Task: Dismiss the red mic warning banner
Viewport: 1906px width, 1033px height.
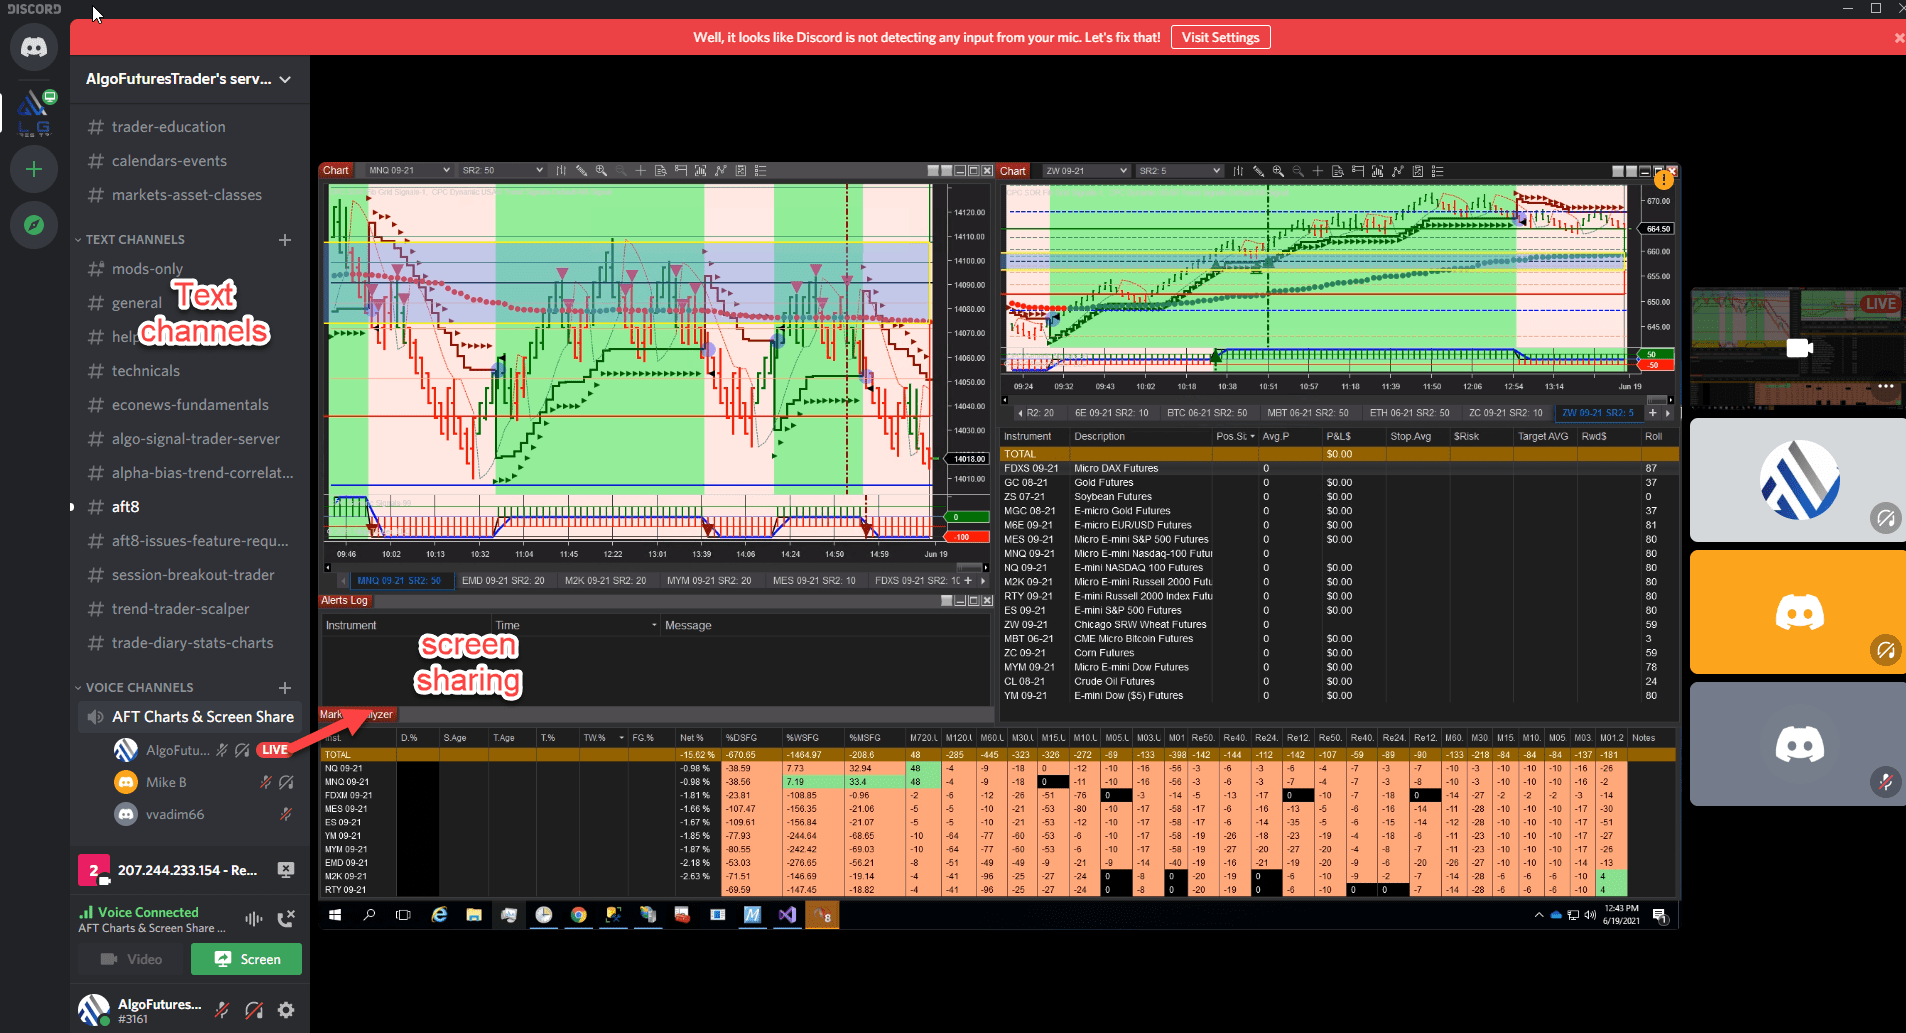Action: pyautogui.click(x=1899, y=38)
